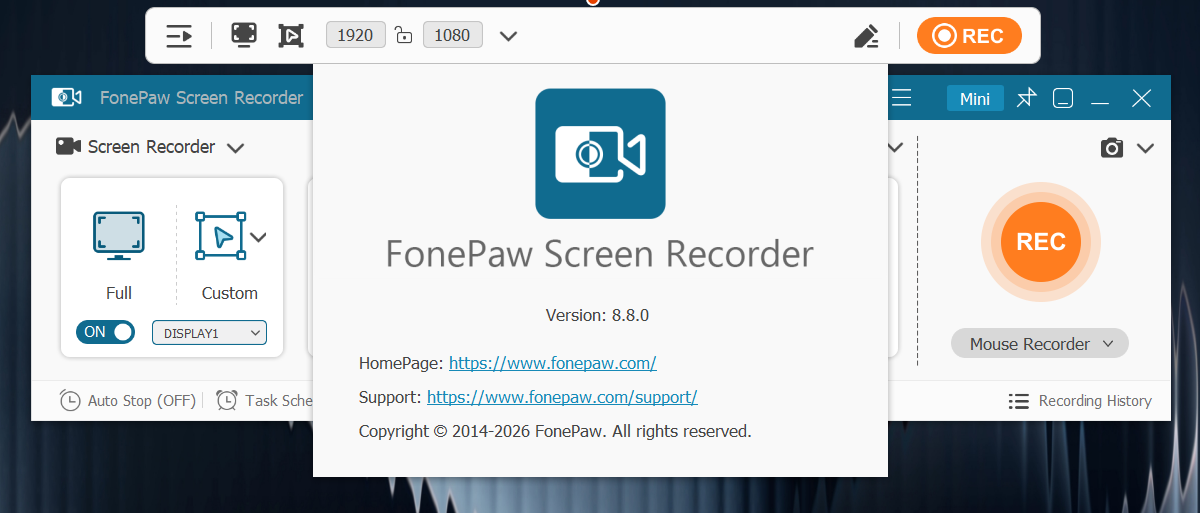Click the FonePaw Screen Recorder title in About dialog
Image resolution: width=1200 pixels, height=513 pixels.
600,254
